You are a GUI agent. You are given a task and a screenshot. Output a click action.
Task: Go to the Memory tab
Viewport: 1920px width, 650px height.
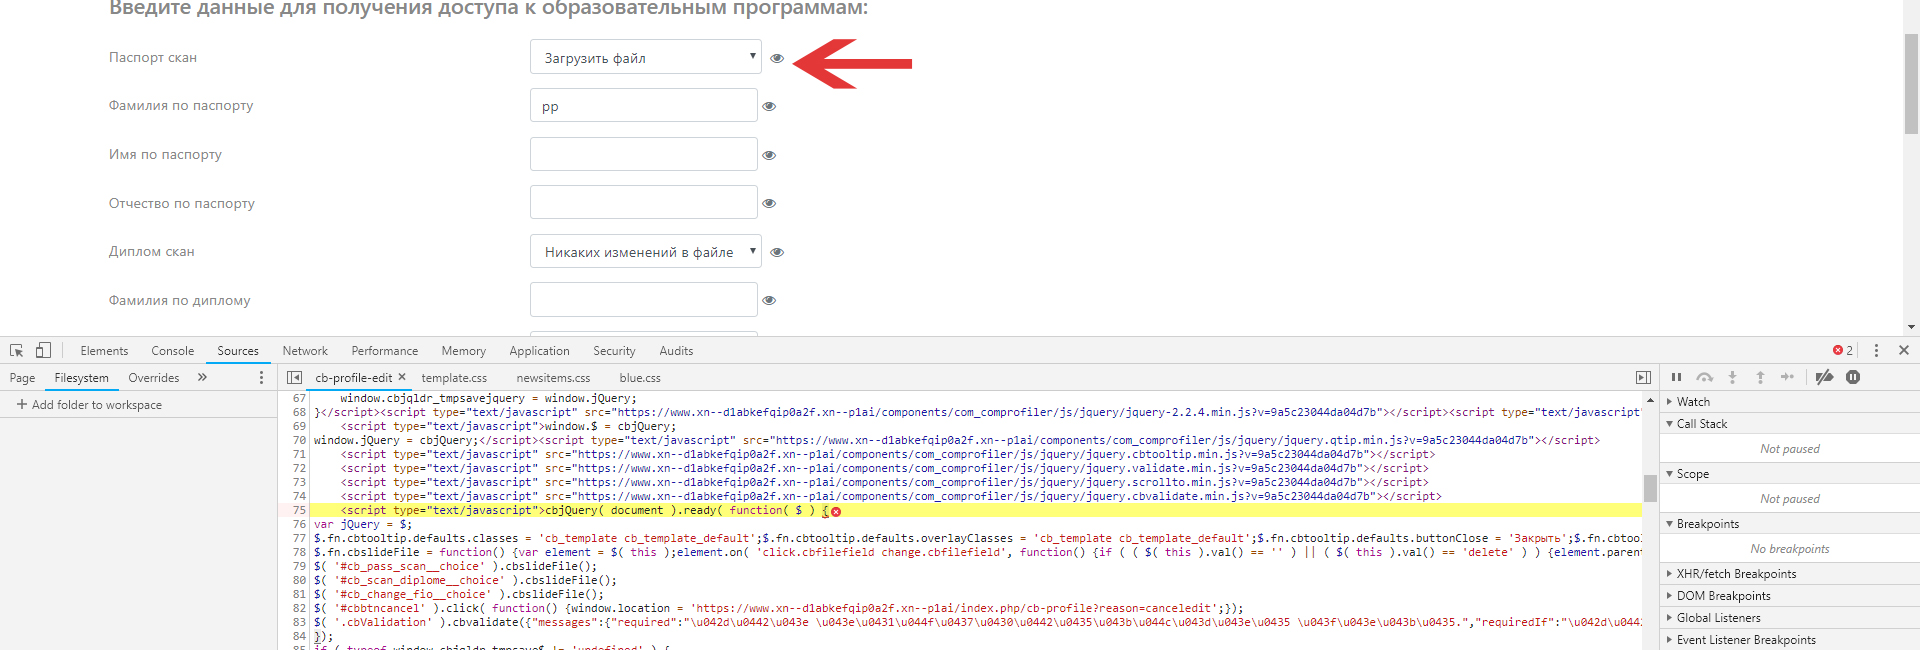click(464, 351)
